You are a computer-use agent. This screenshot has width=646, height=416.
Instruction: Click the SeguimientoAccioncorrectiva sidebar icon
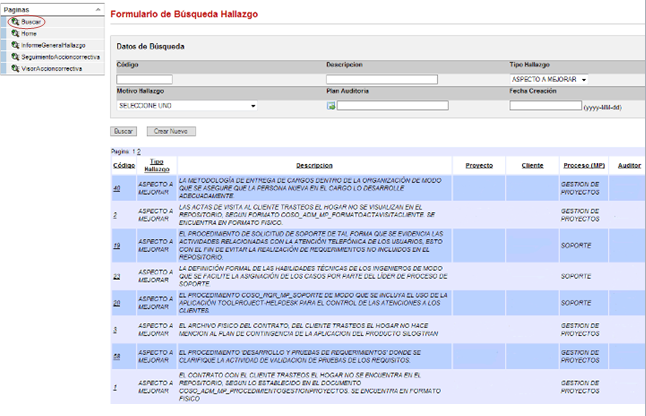pyautogui.click(x=15, y=57)
